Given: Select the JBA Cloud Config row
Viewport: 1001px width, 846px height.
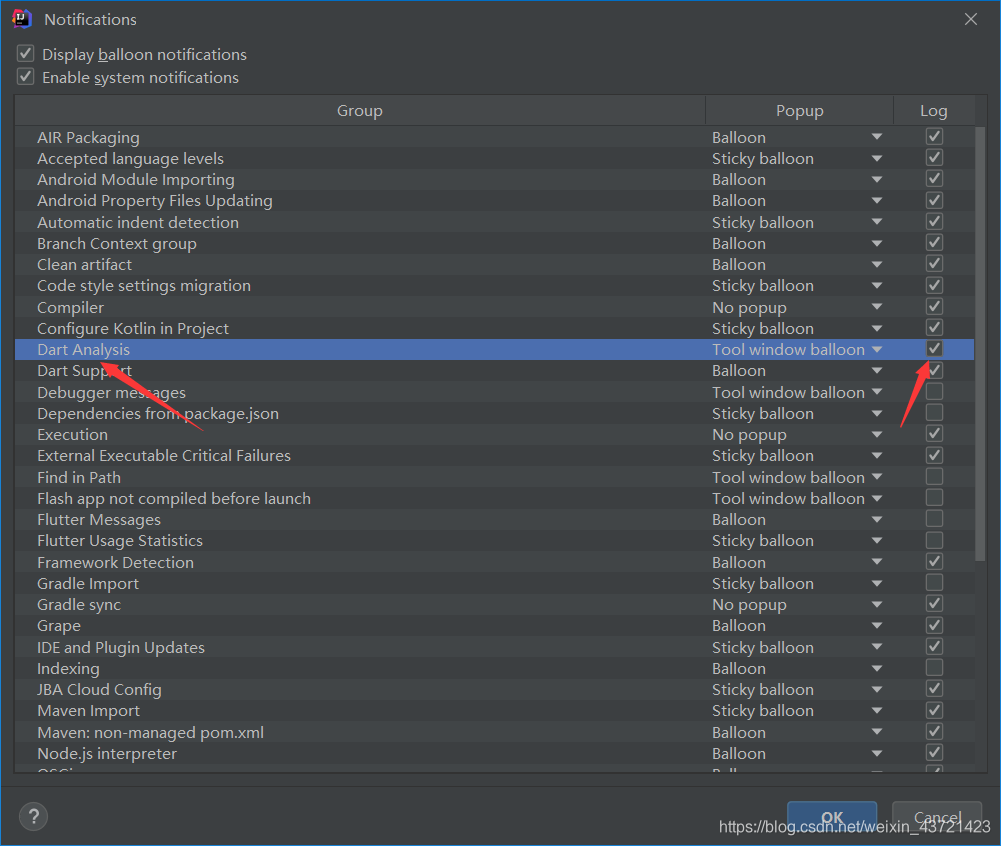Looking at the screenshot, I should (x=494, y=689).
